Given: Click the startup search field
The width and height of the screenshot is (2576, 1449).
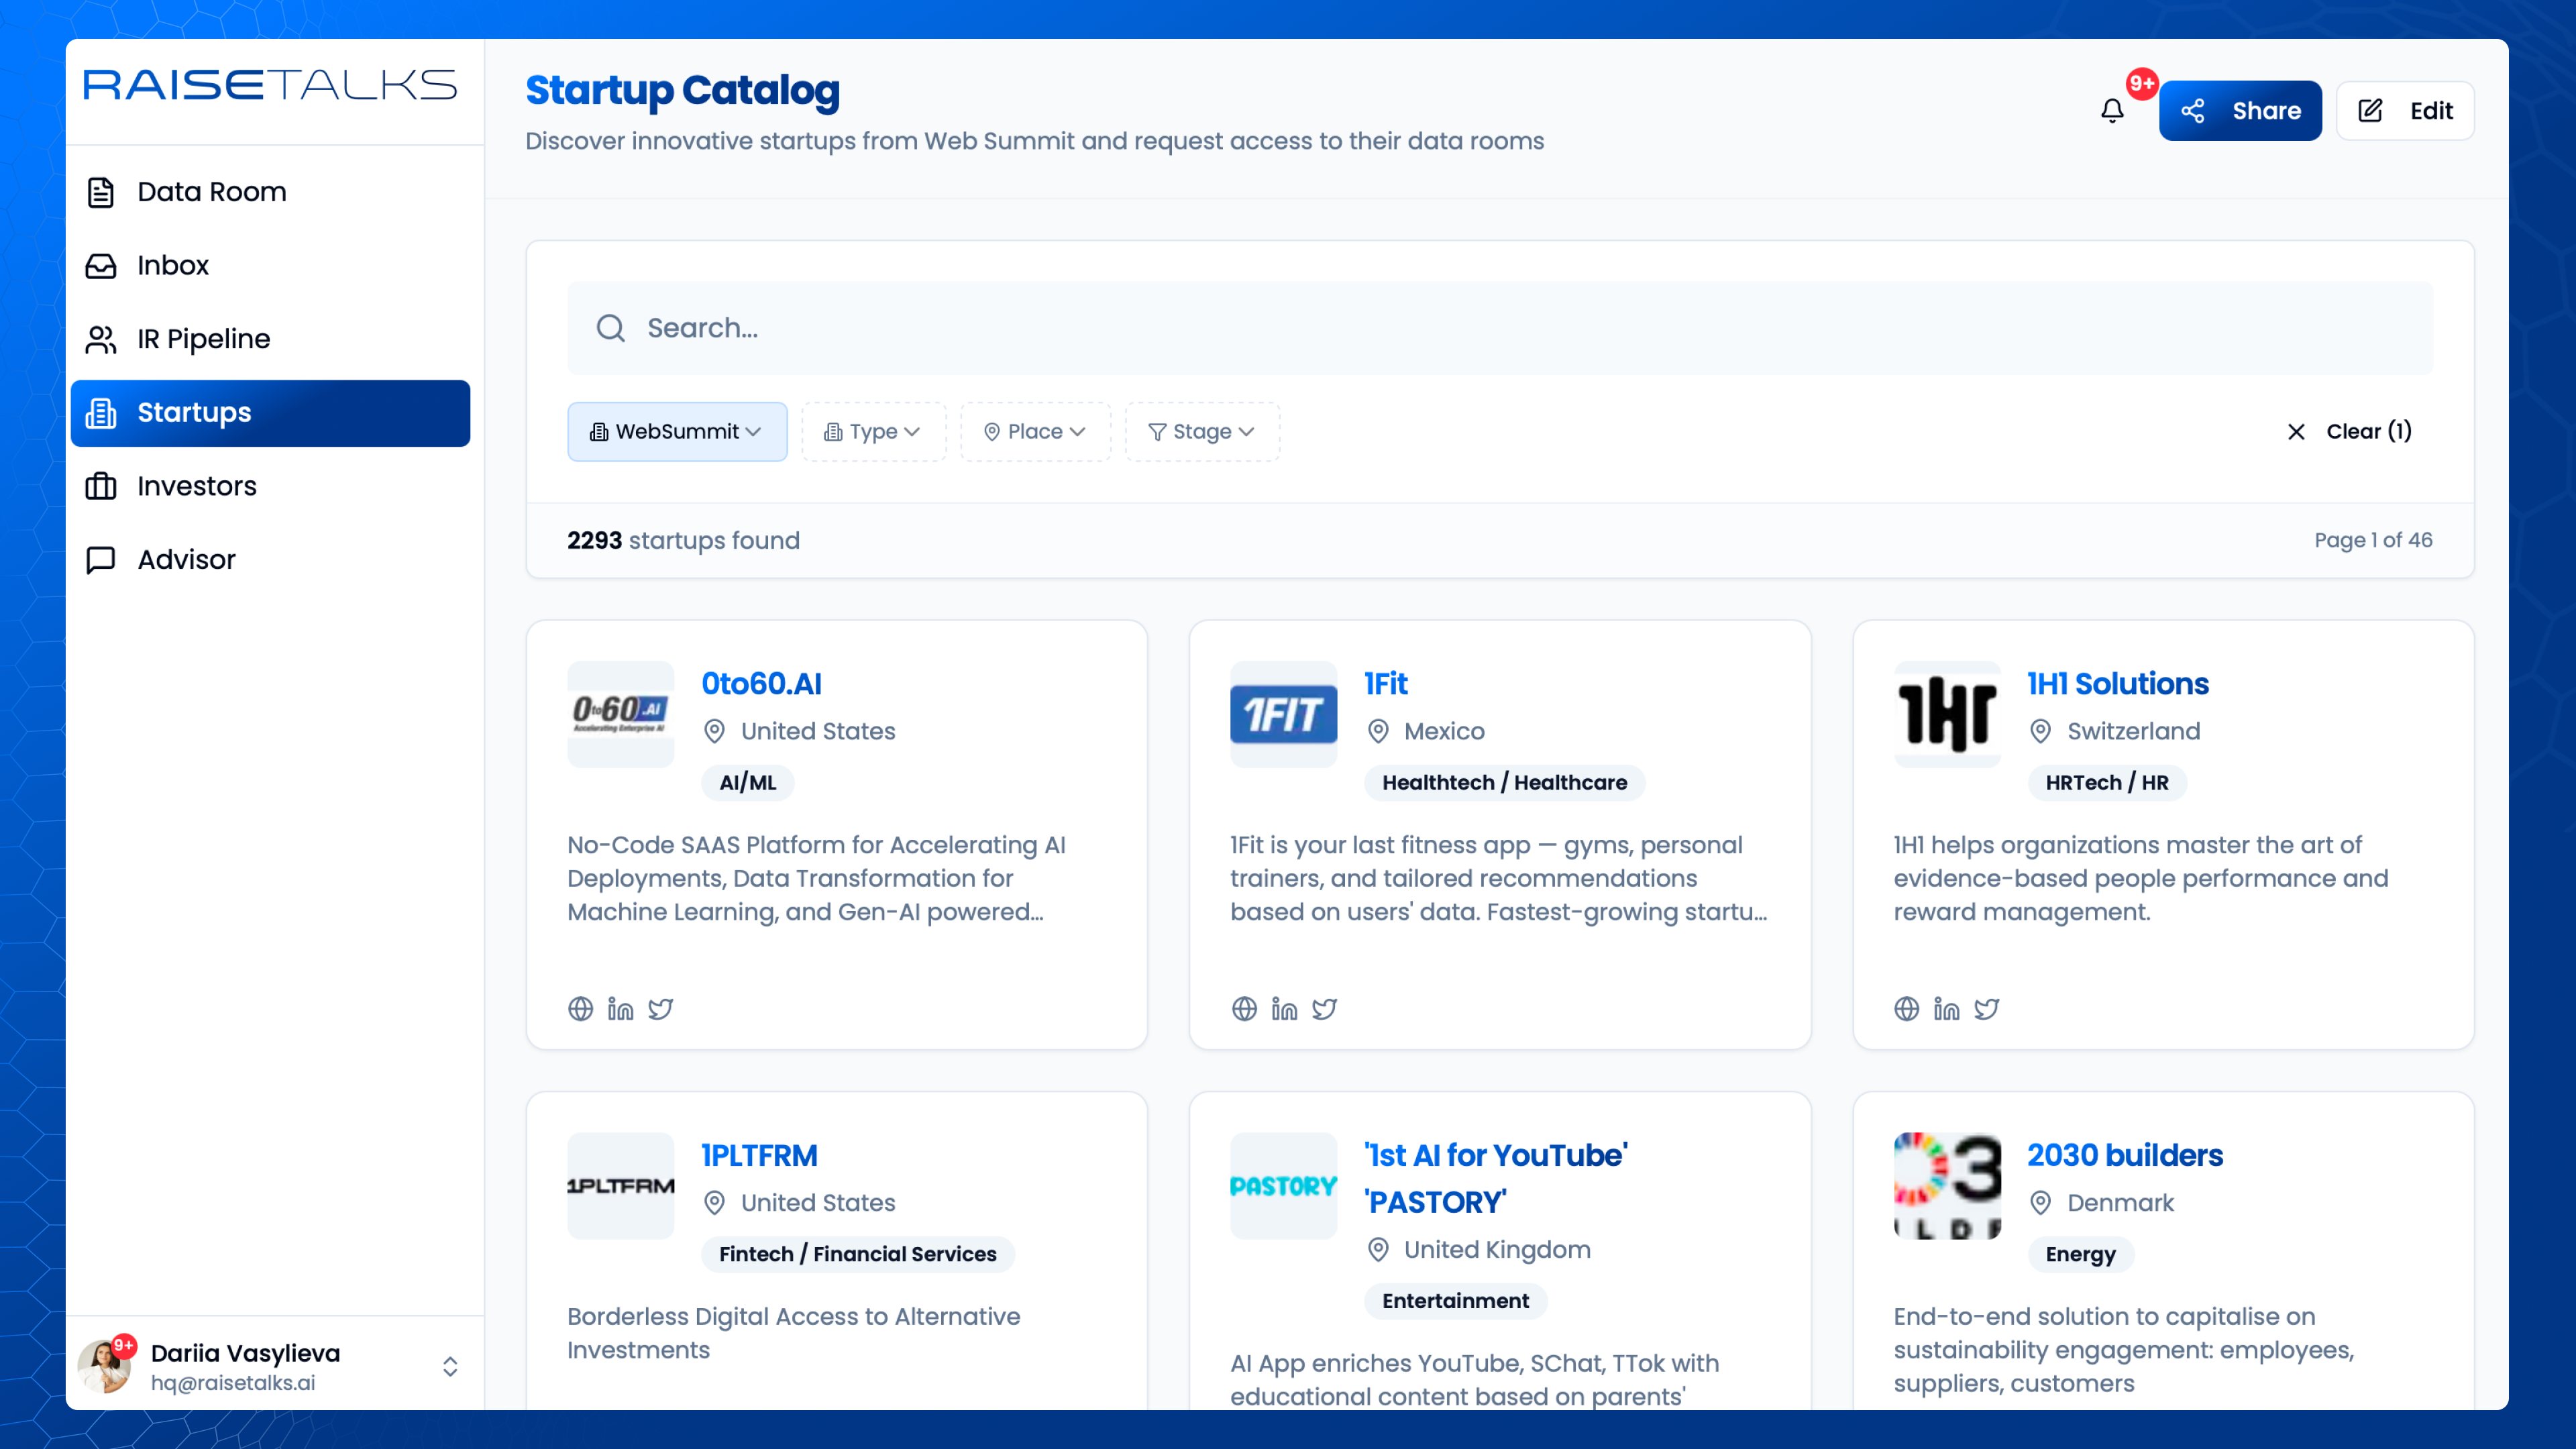Looking at the screenshot, I should point(1500,328).
